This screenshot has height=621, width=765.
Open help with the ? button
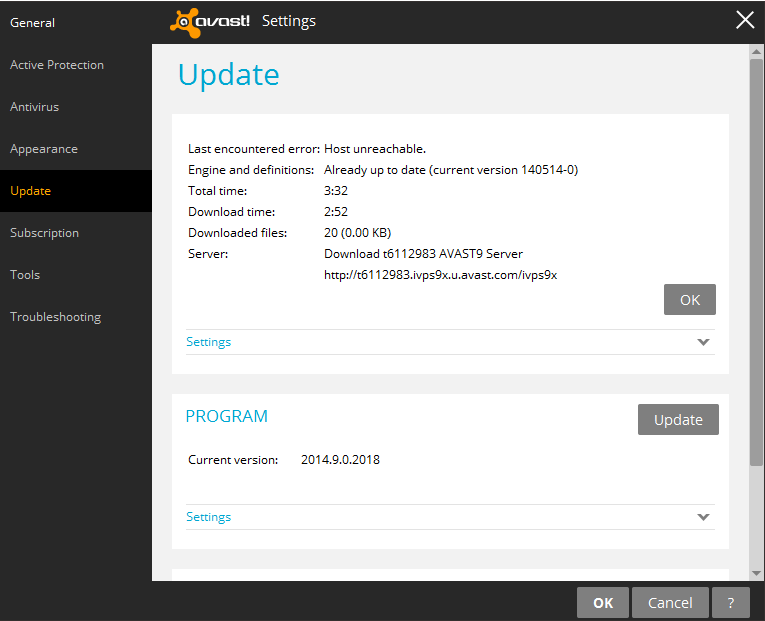tap(730, 603)
